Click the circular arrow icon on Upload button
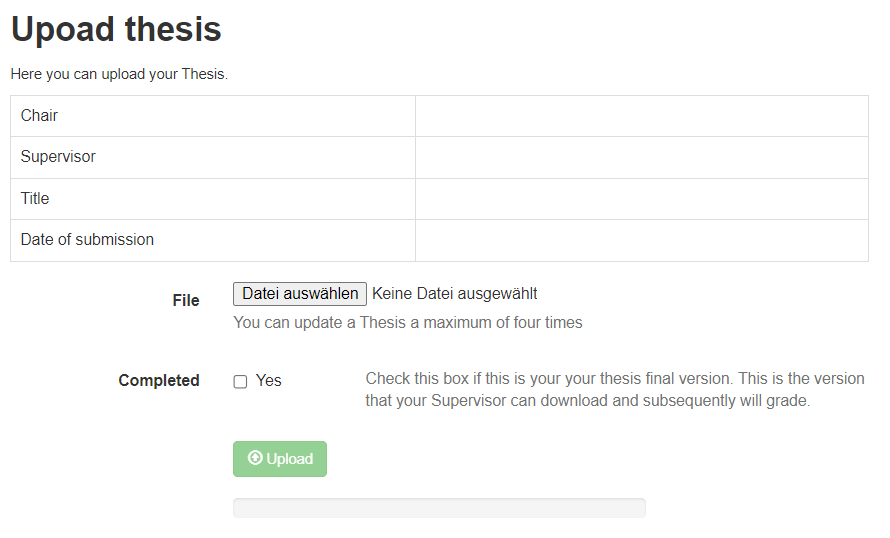Viewport: 890px width, 538px height. pos(255,459)
